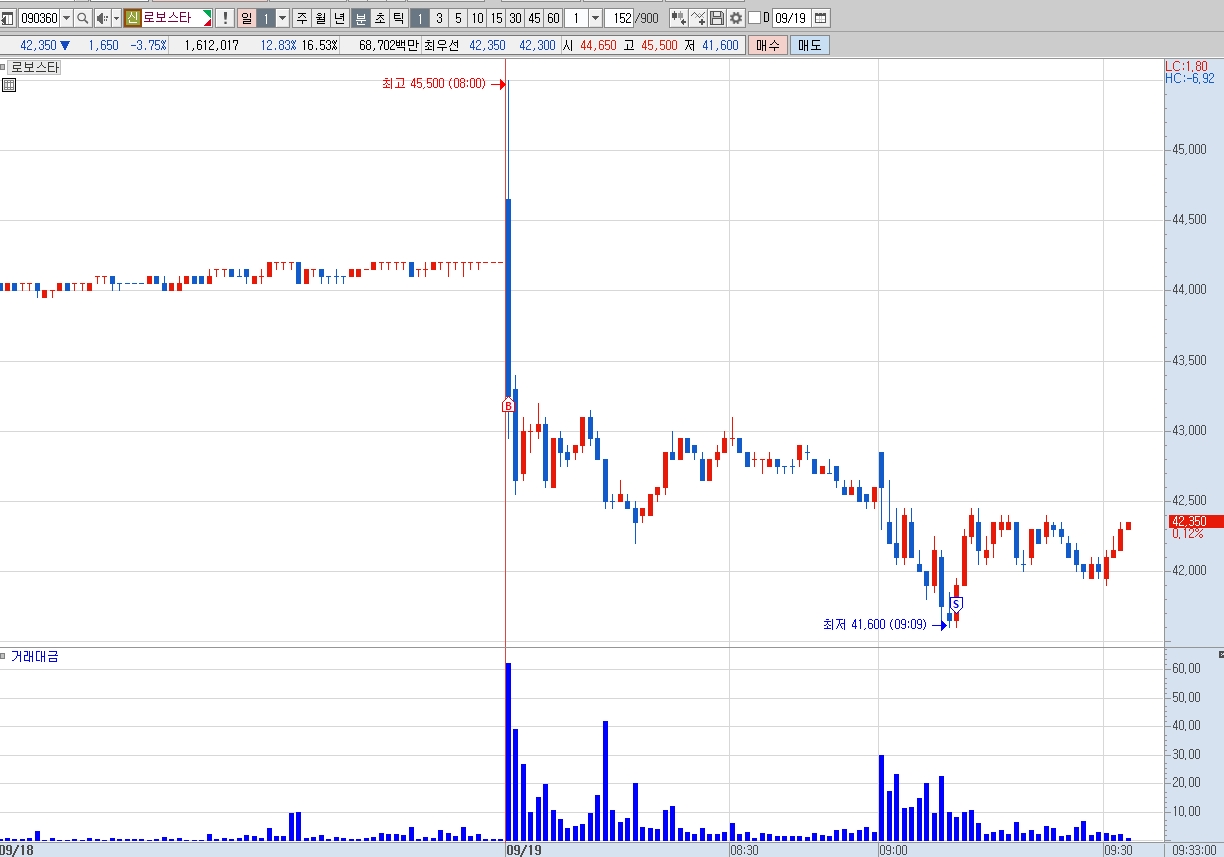Click the stock search magnifier icon
1224x857 pixels.
click(x=83, y=18)
